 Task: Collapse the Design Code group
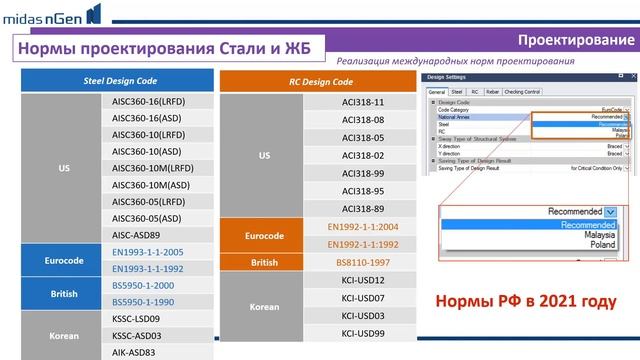click(433, 102)
